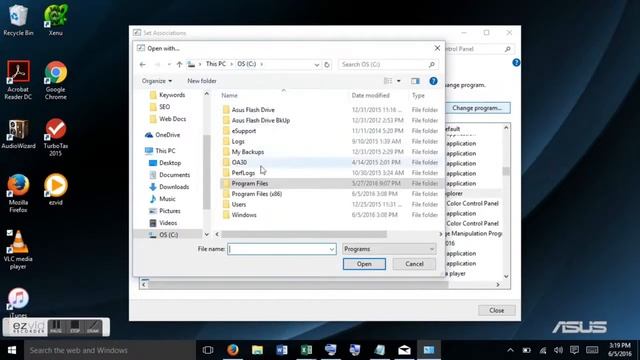Open the Recycle Bin desktop icon
The width and height of the screenshot is (640, 360).
click(x=18, y=20)
